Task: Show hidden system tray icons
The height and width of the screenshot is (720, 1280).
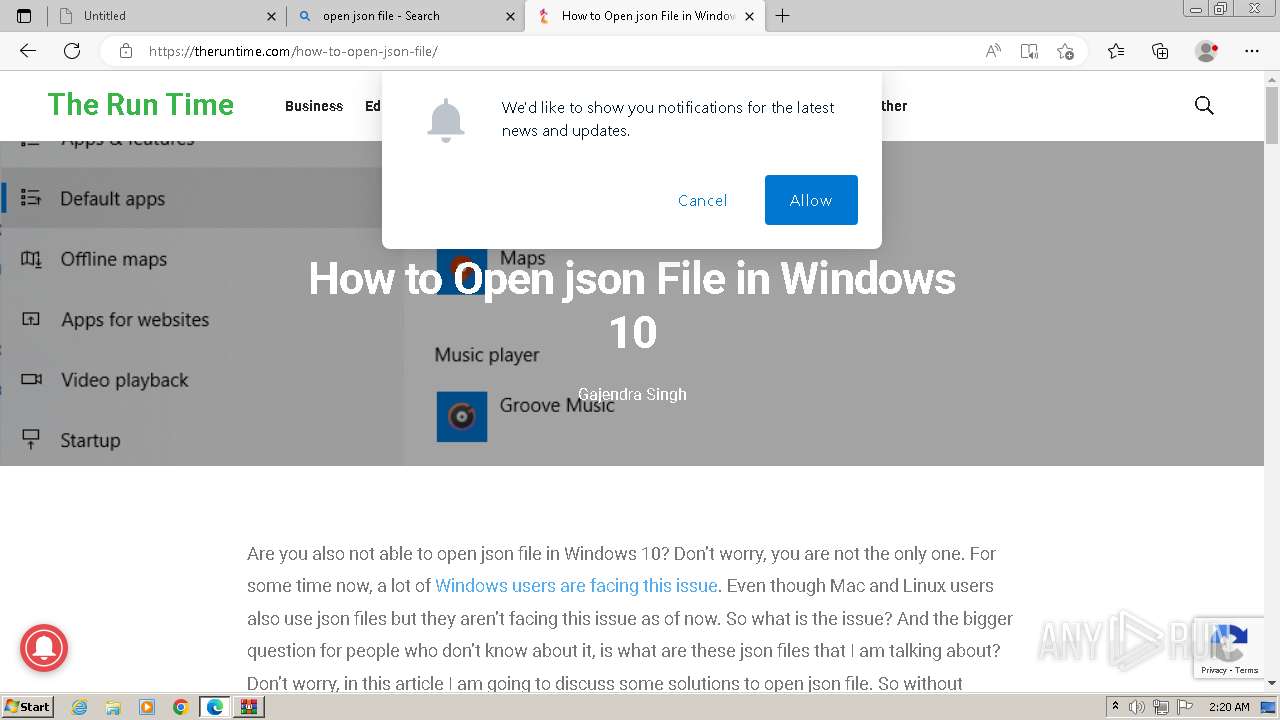Action: 1116,707
